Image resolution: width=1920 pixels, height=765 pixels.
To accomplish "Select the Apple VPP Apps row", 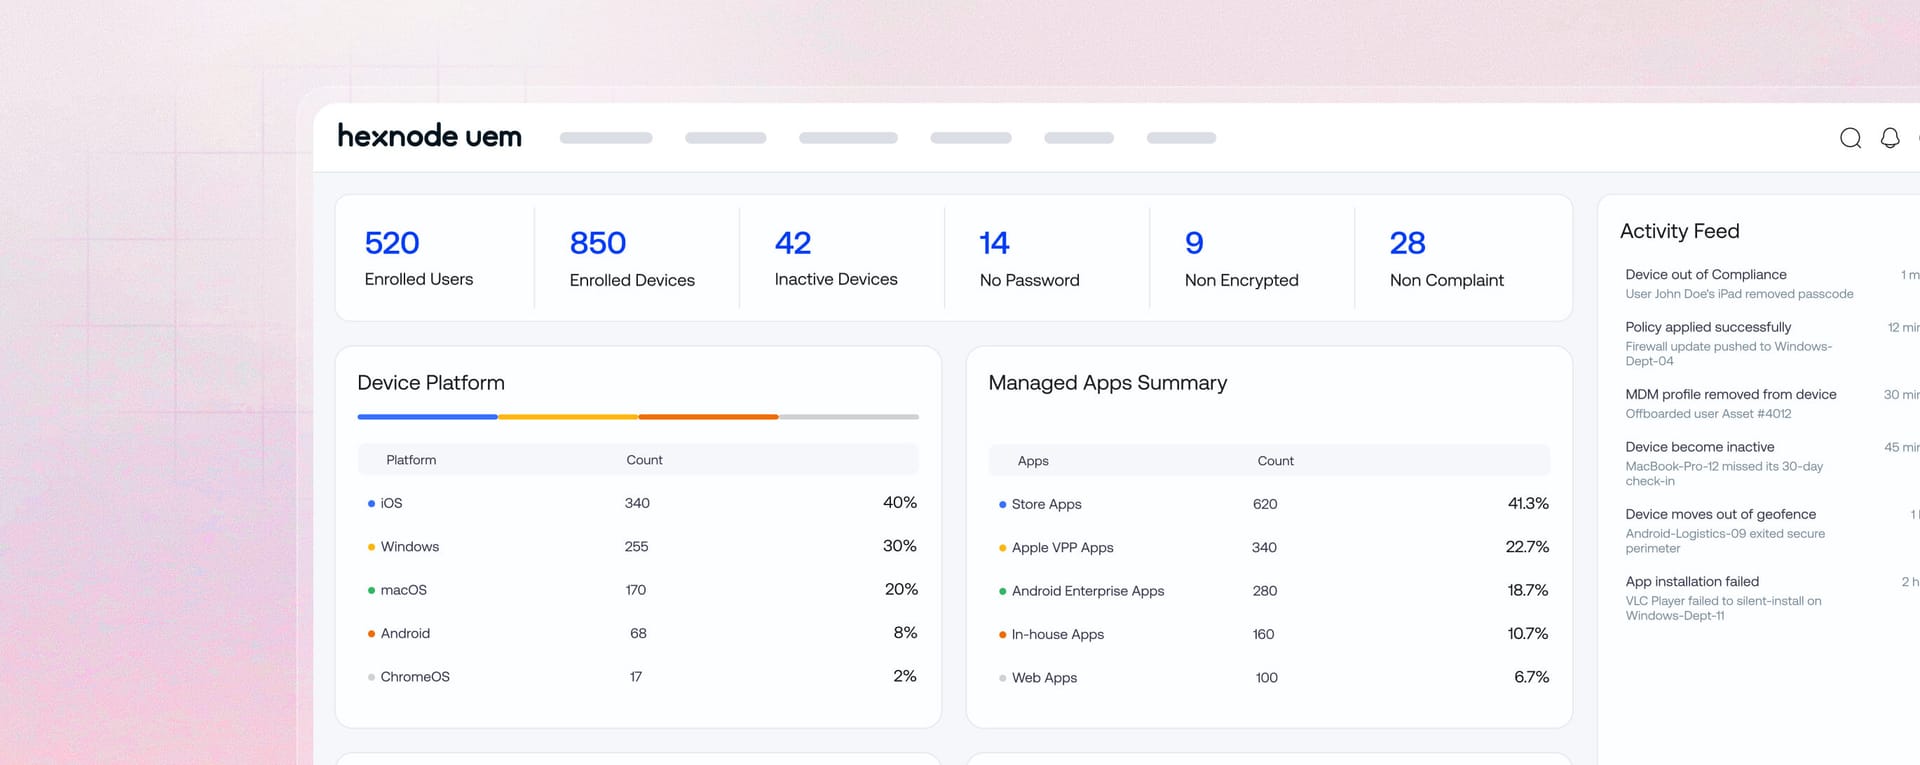I will [x=1269, y=547].
